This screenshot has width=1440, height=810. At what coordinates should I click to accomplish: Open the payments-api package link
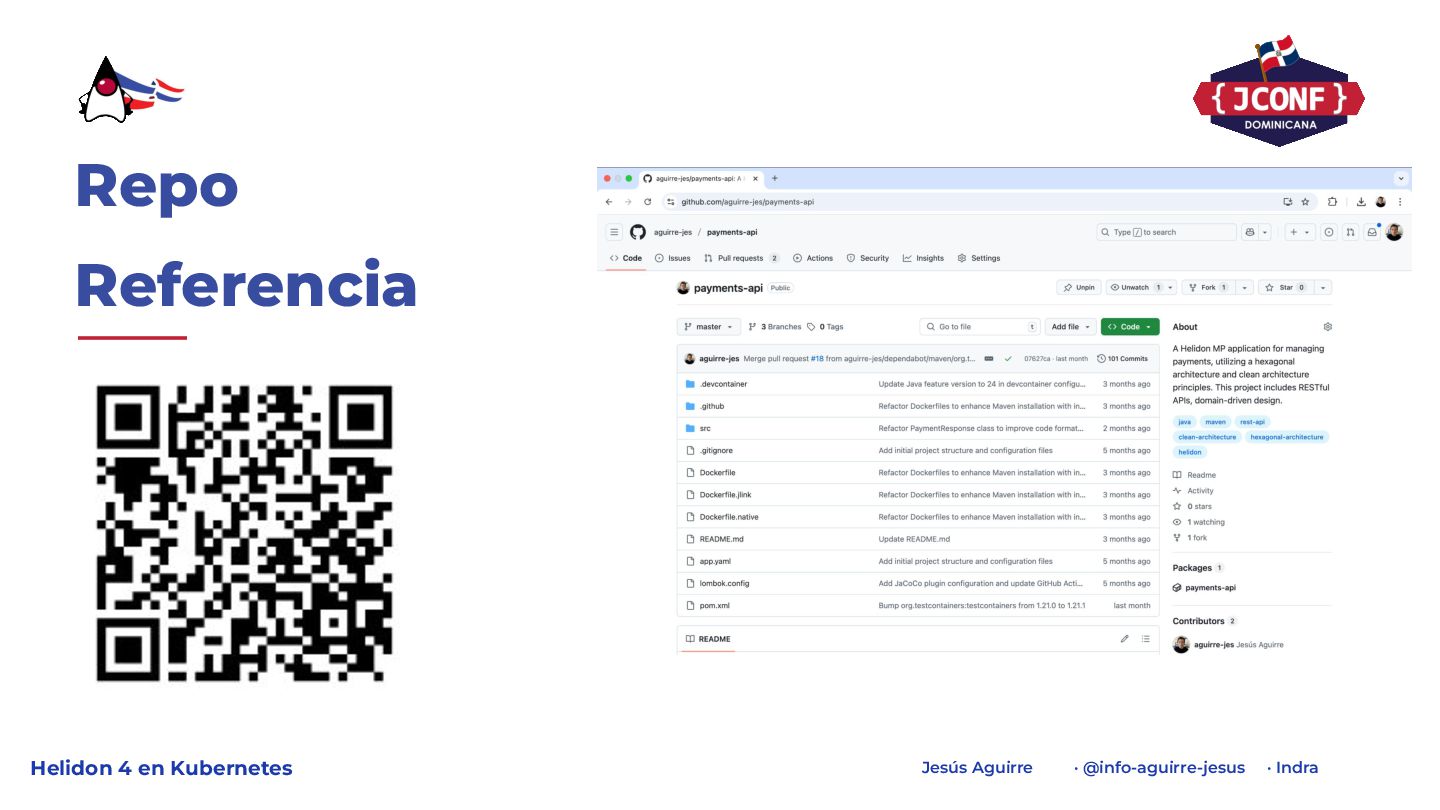pyautogui.click(x=1205, y=588)
